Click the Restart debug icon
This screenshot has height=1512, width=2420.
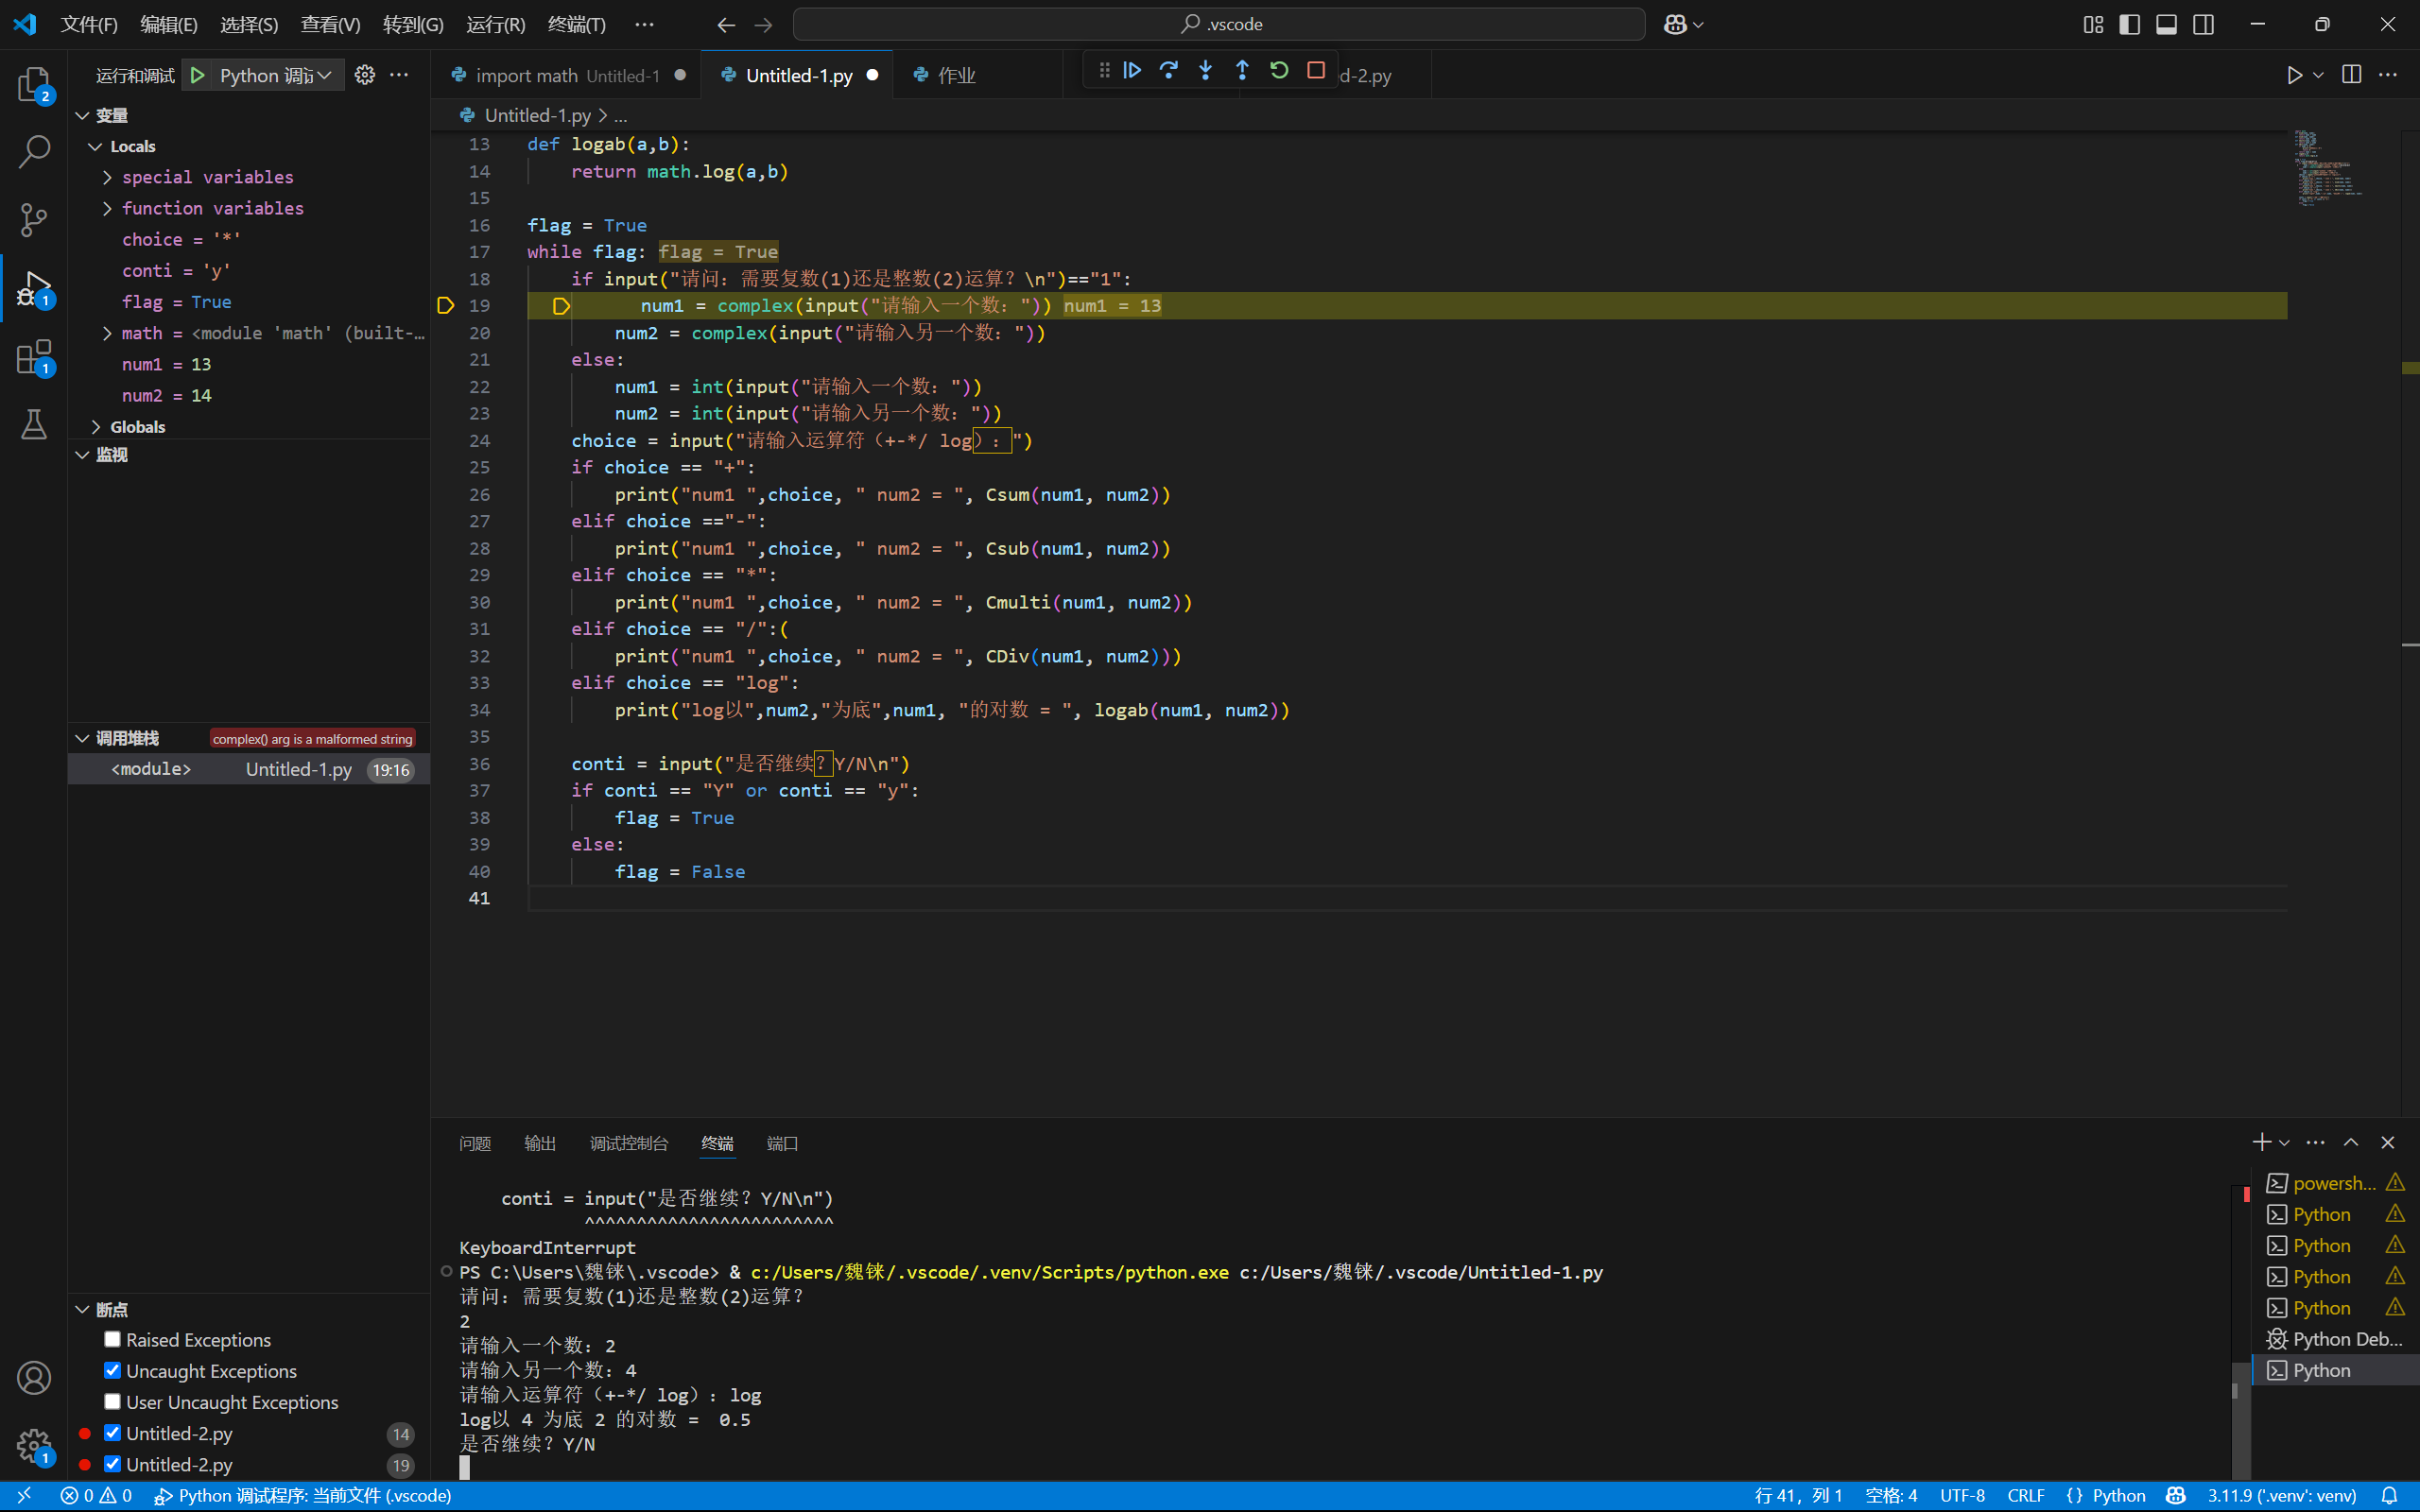[x=1279, y=71]
